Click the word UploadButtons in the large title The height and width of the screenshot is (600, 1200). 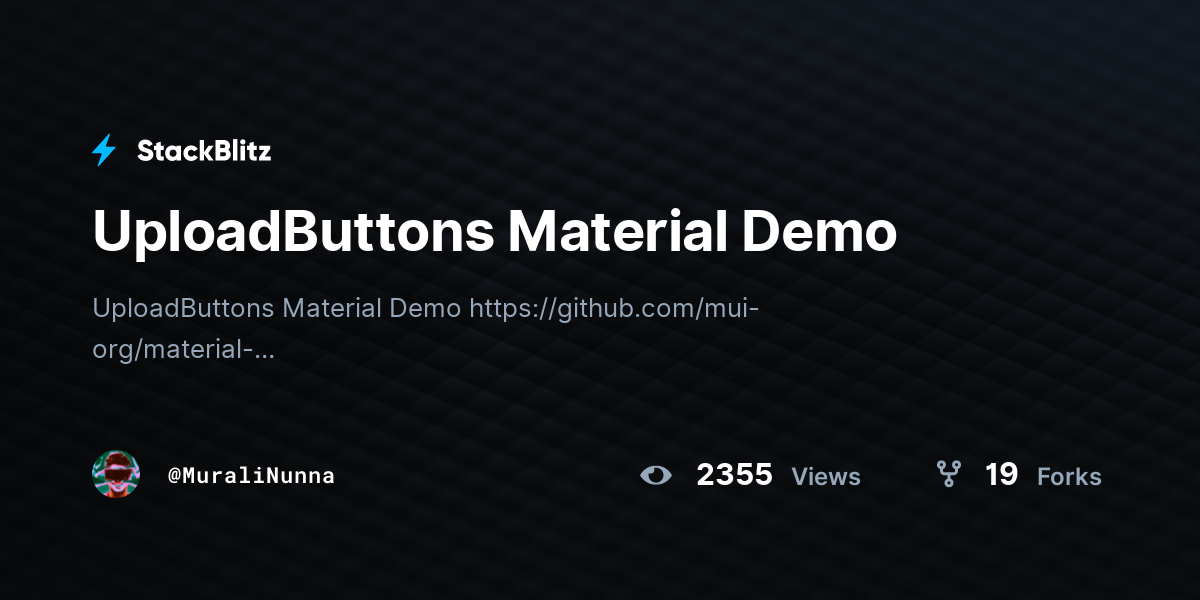(x=293, y=233)
